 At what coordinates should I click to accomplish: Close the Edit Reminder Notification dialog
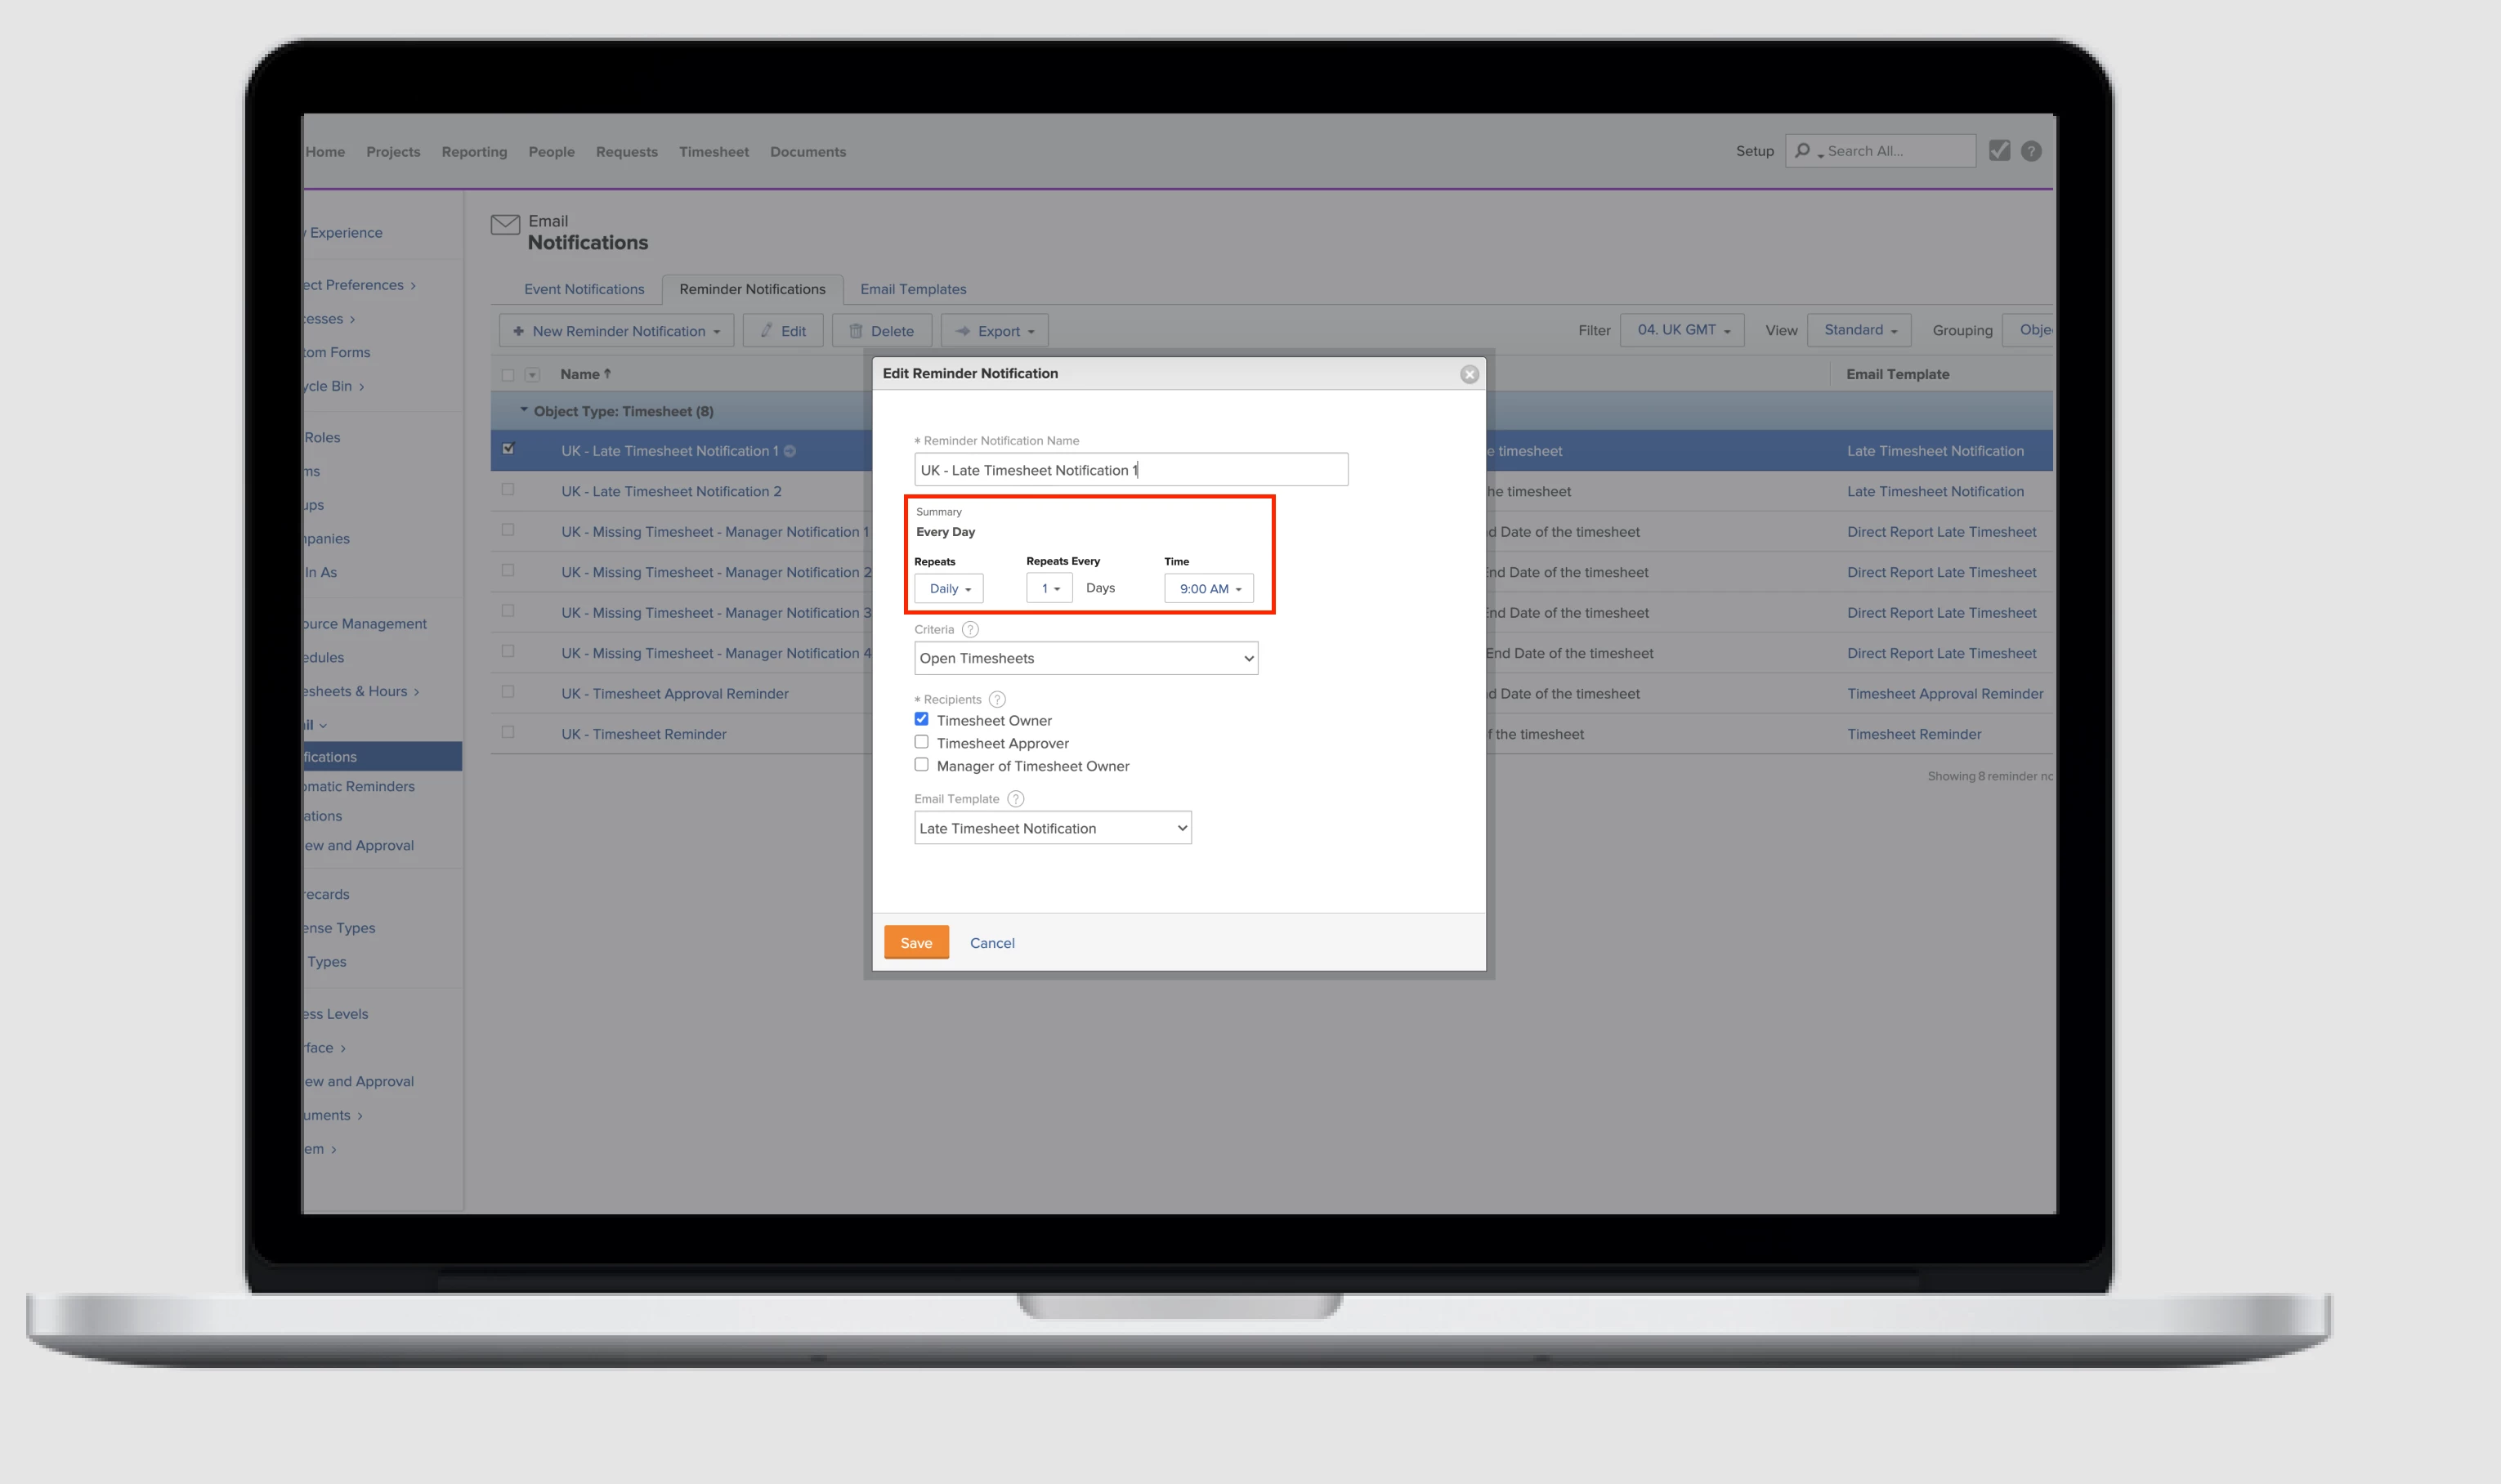pyautogui.click(x=1468, y=374)
